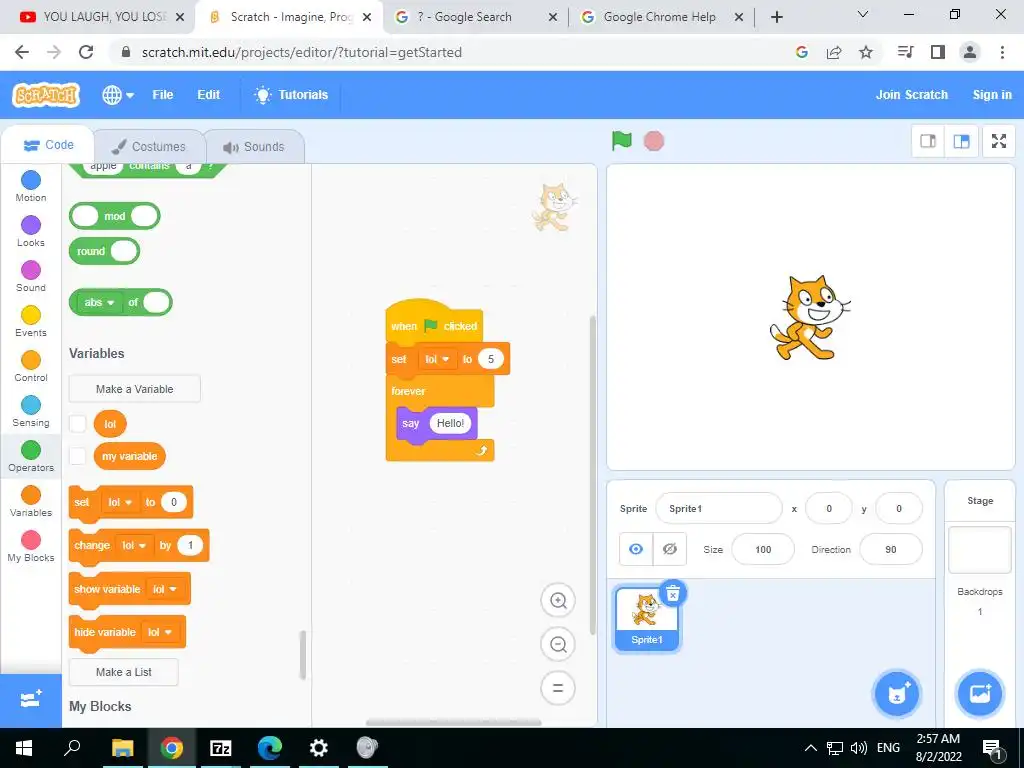
Task: Open variable dropdown in script's set block
Action: pyautogui.click(x=437, y=359)
